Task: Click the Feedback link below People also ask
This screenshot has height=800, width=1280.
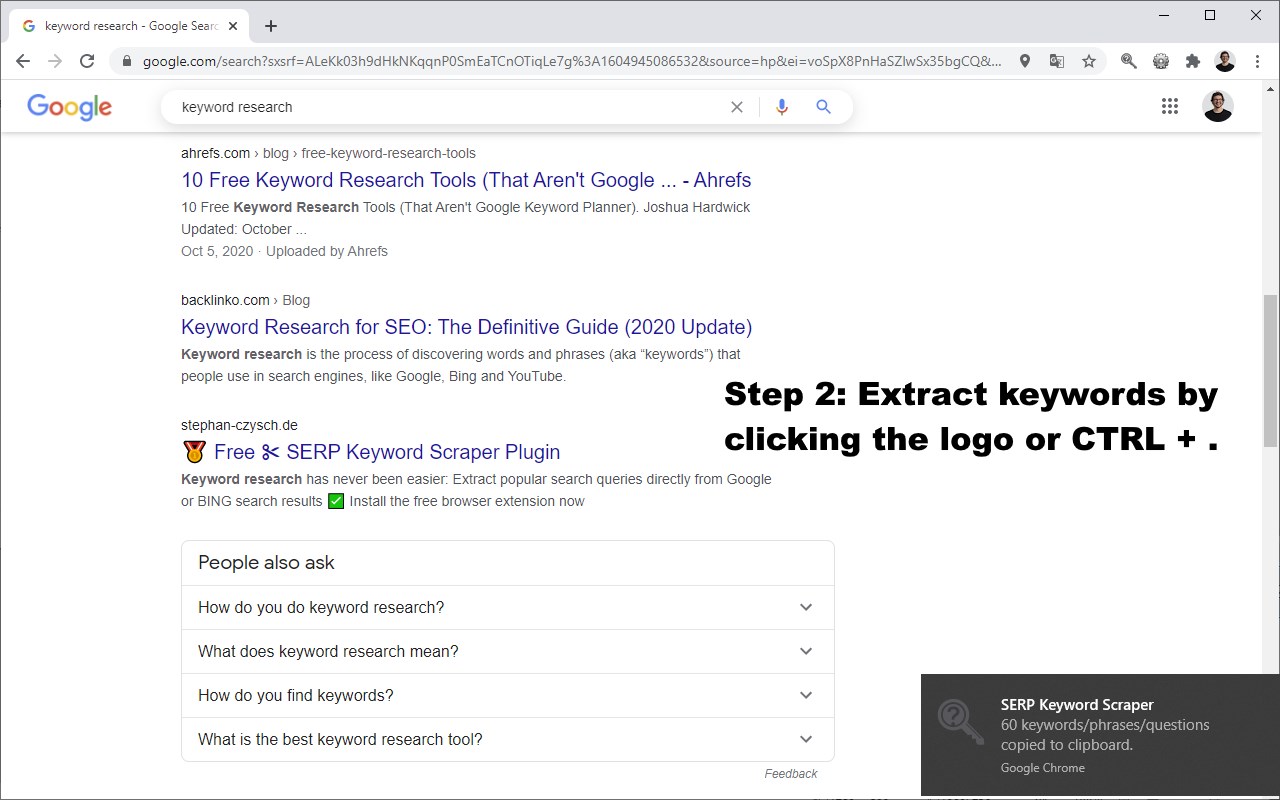Action: 791,773
